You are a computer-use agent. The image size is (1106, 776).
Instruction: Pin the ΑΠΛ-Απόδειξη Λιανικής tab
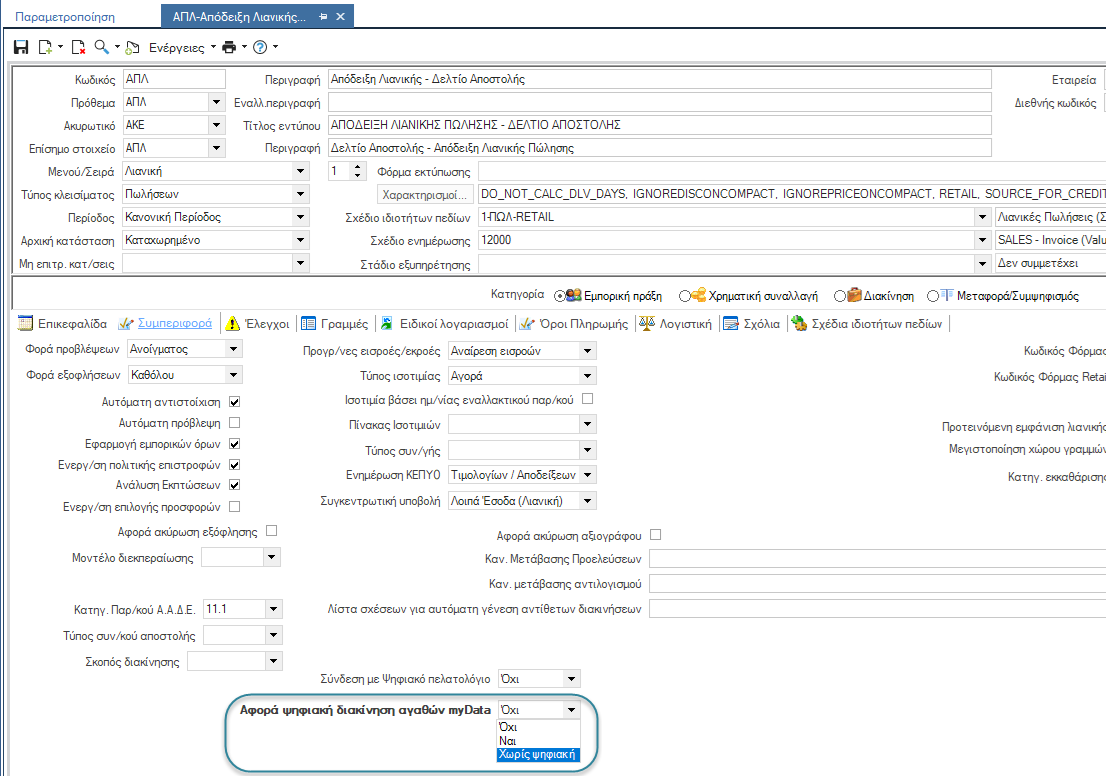click(x=323, y=16)
